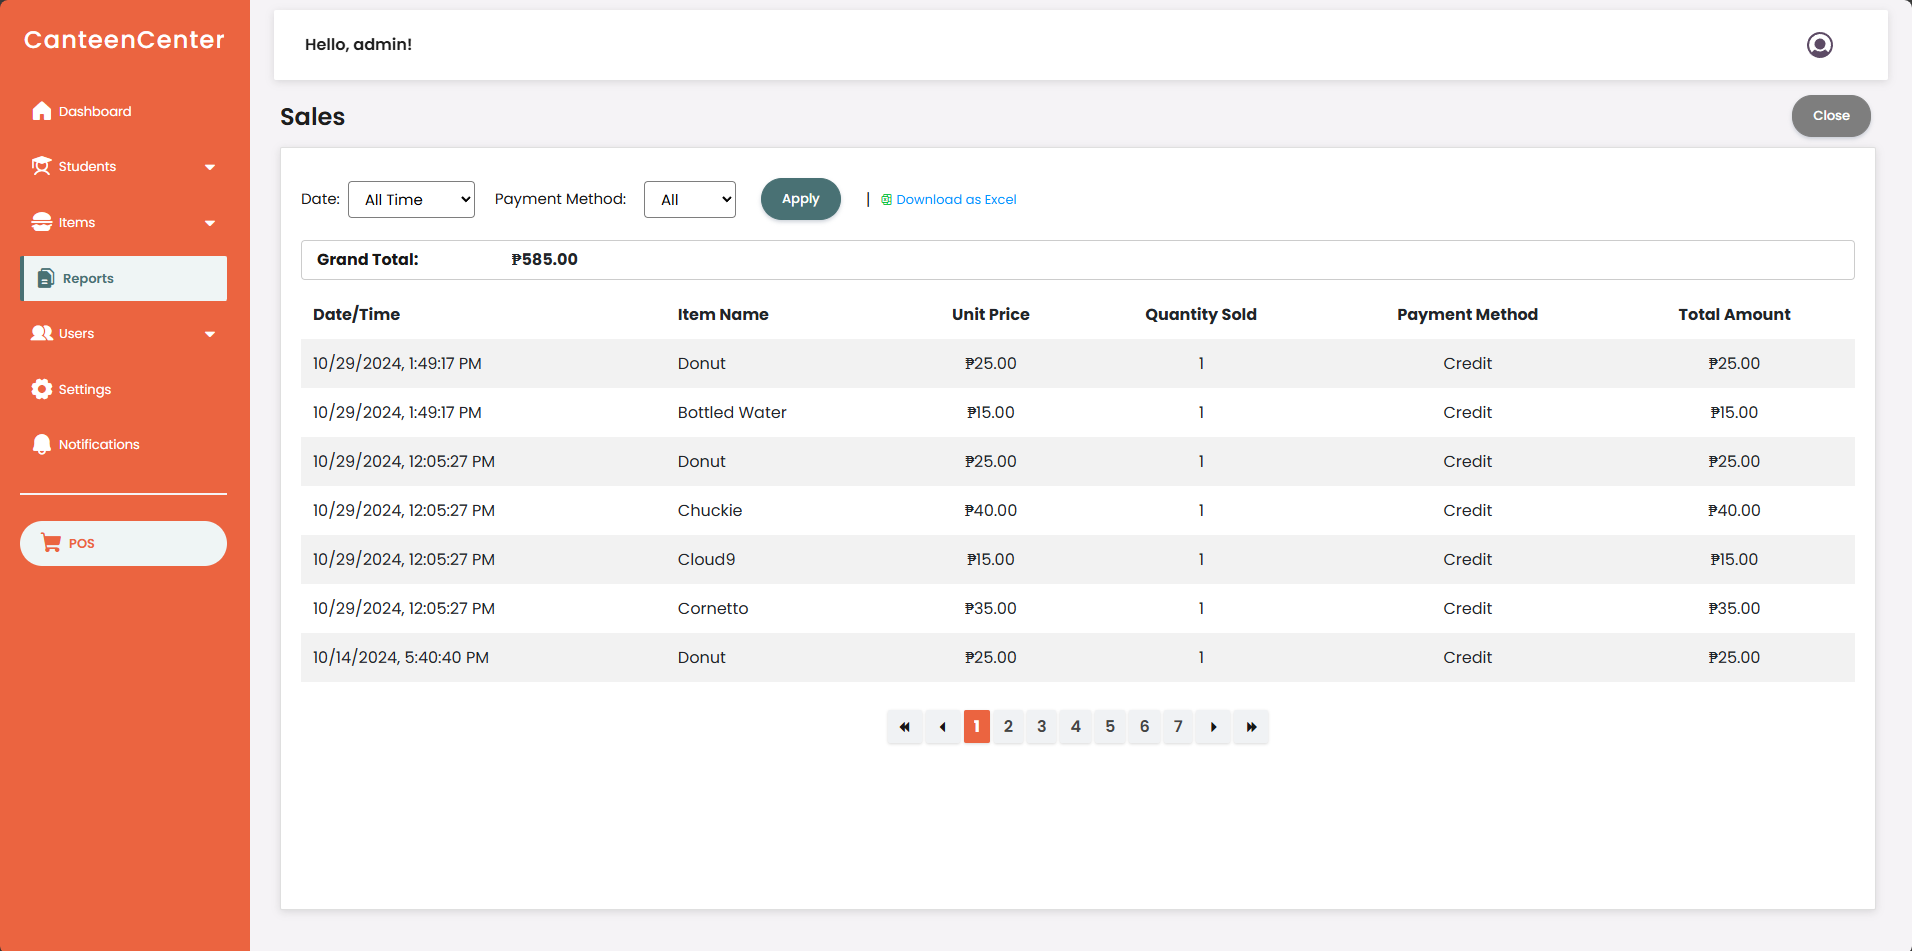Click the Items burger icon

[41, 222]
